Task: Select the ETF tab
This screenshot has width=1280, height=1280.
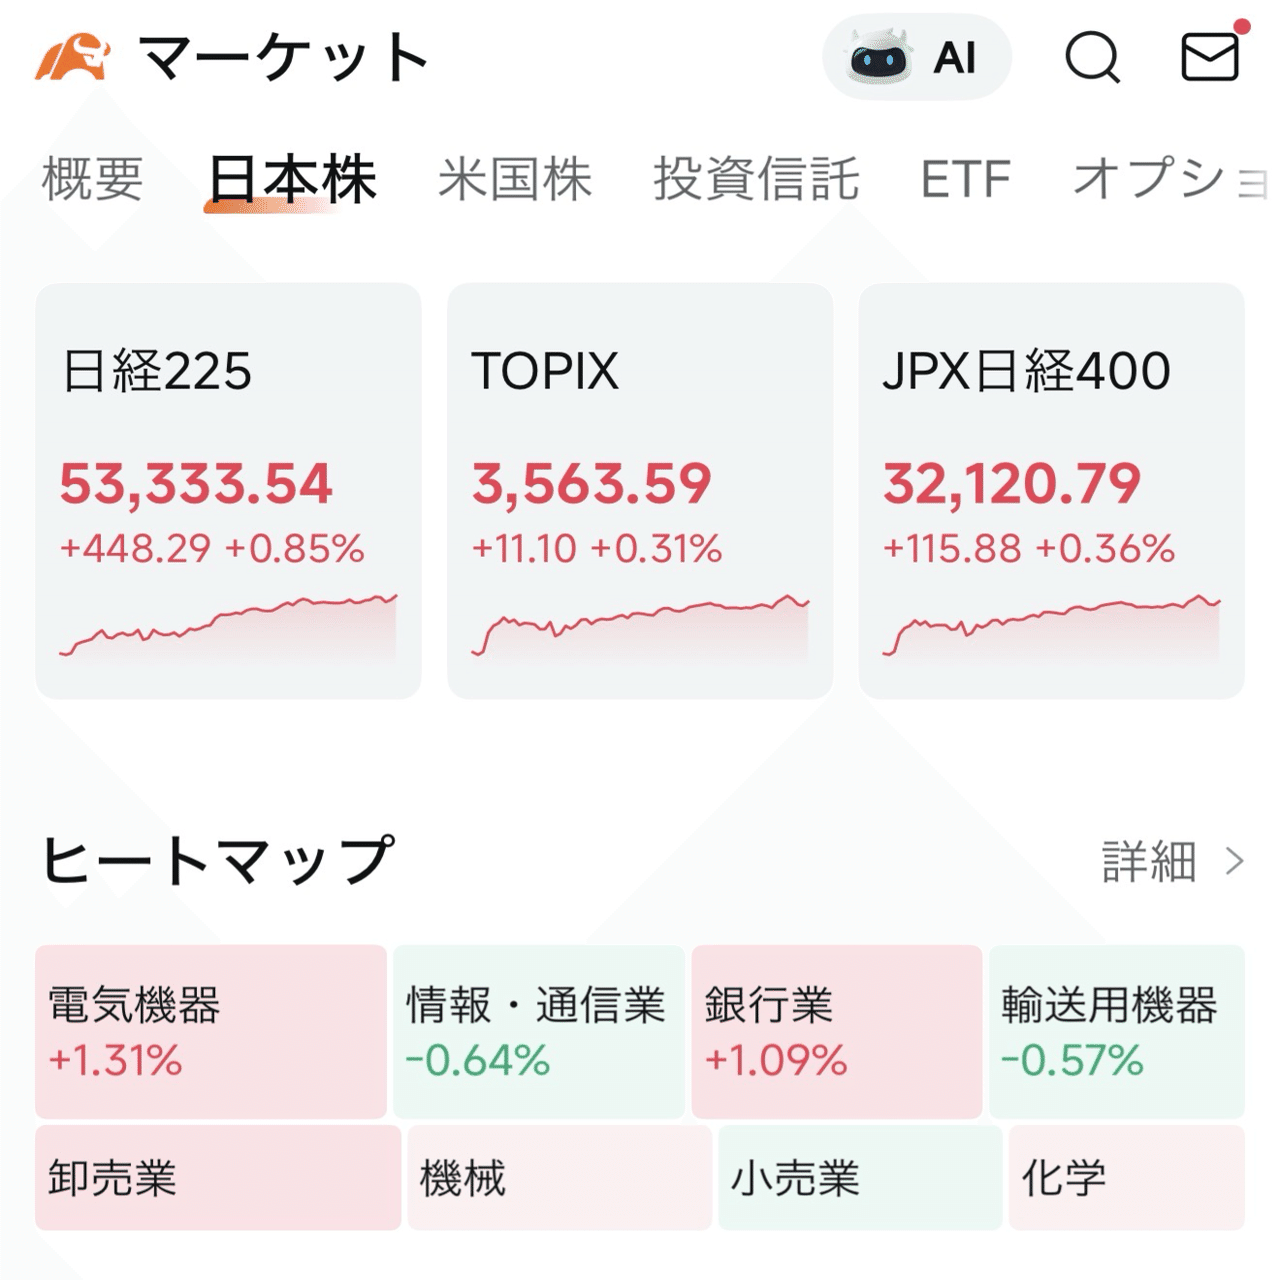Action: (966, 178)
